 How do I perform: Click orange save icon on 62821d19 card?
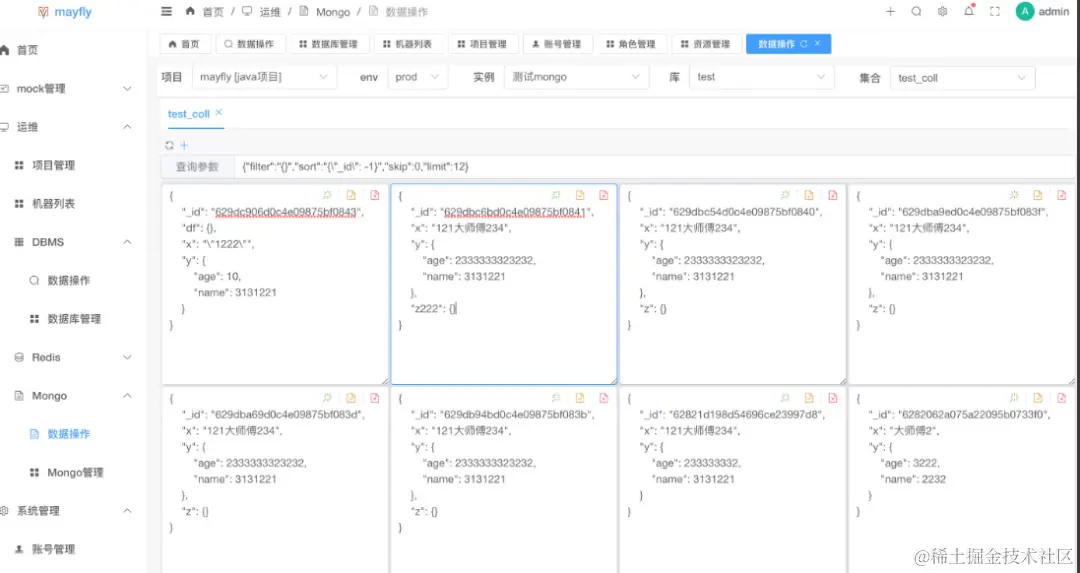click(x=809, y=398)
